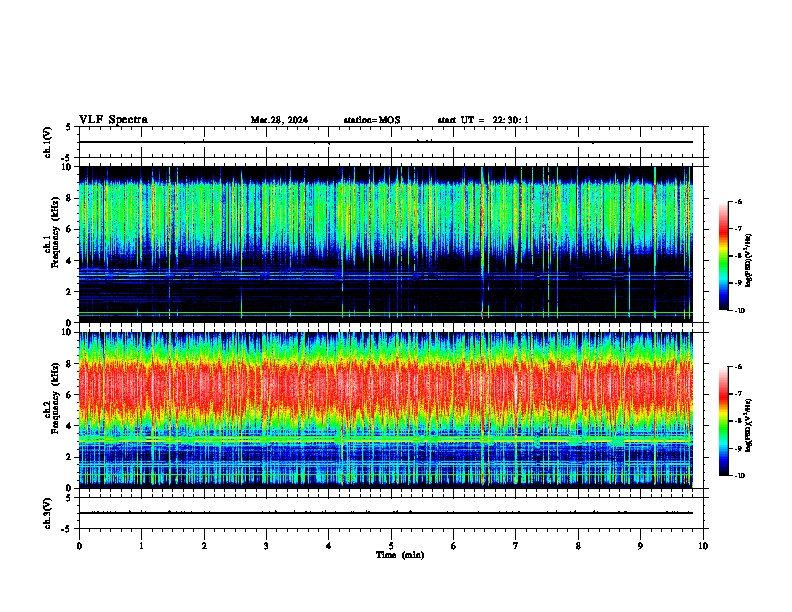The width and height of the screenshot is (792, 612).
Task: Click inside the ch.2 spectrogram plot
Action: (385, 410)
